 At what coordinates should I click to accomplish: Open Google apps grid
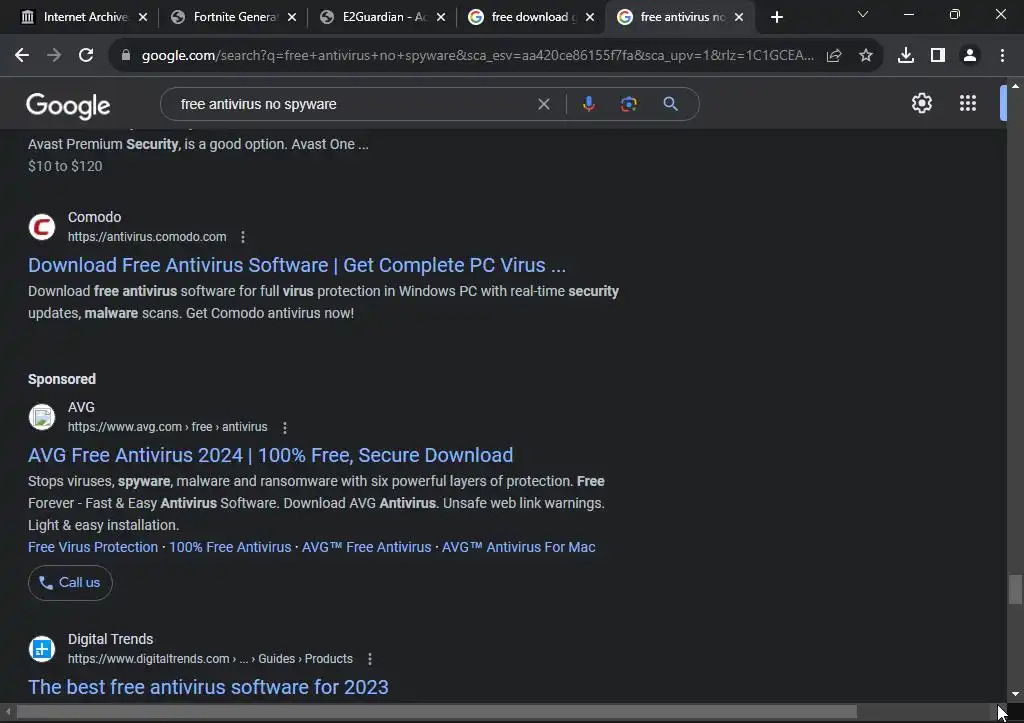pyautogui.click(x=968, y=103)
